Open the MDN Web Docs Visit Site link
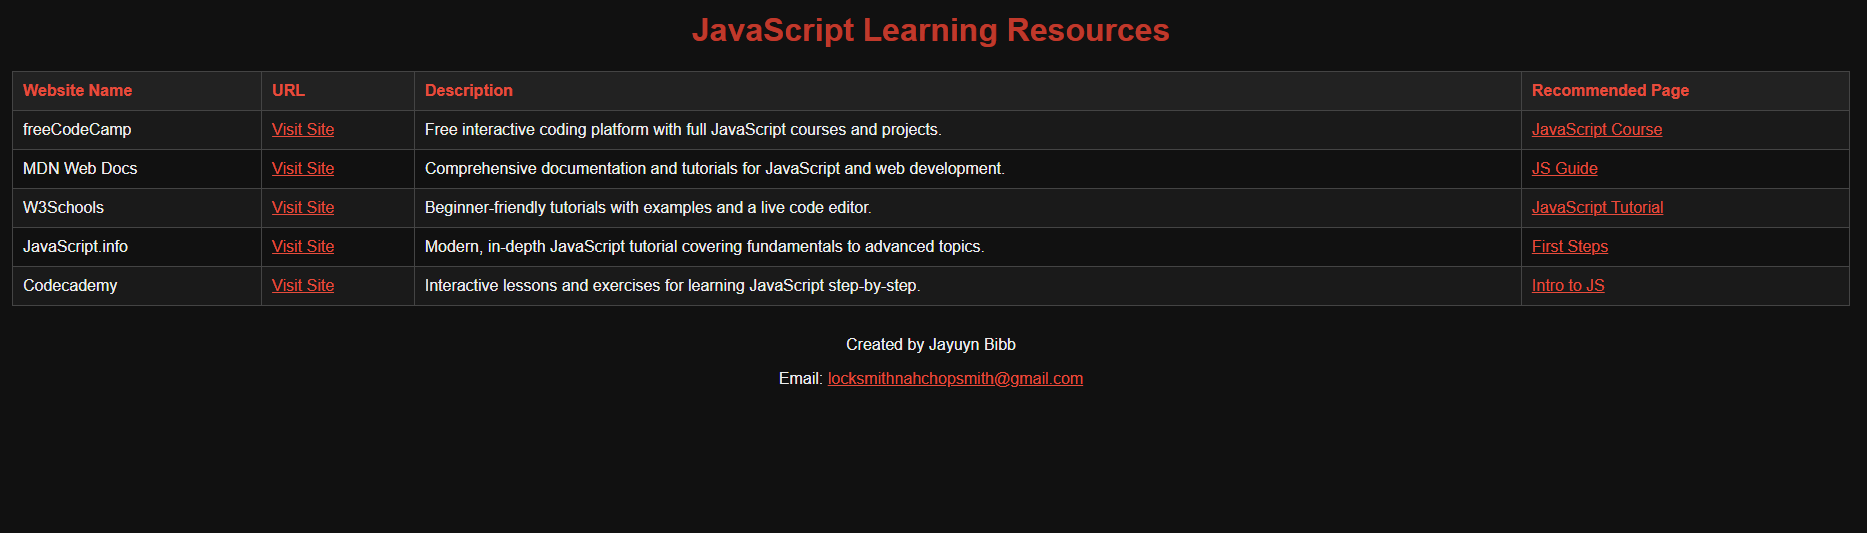Image resolution: width=1867 pixels, height=533 pixels. [303, 168]
